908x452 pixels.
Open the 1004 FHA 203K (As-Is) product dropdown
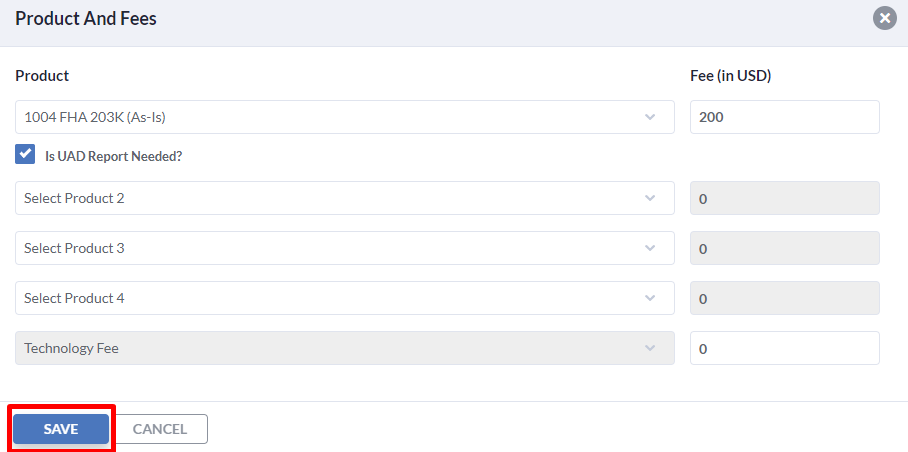345,117
